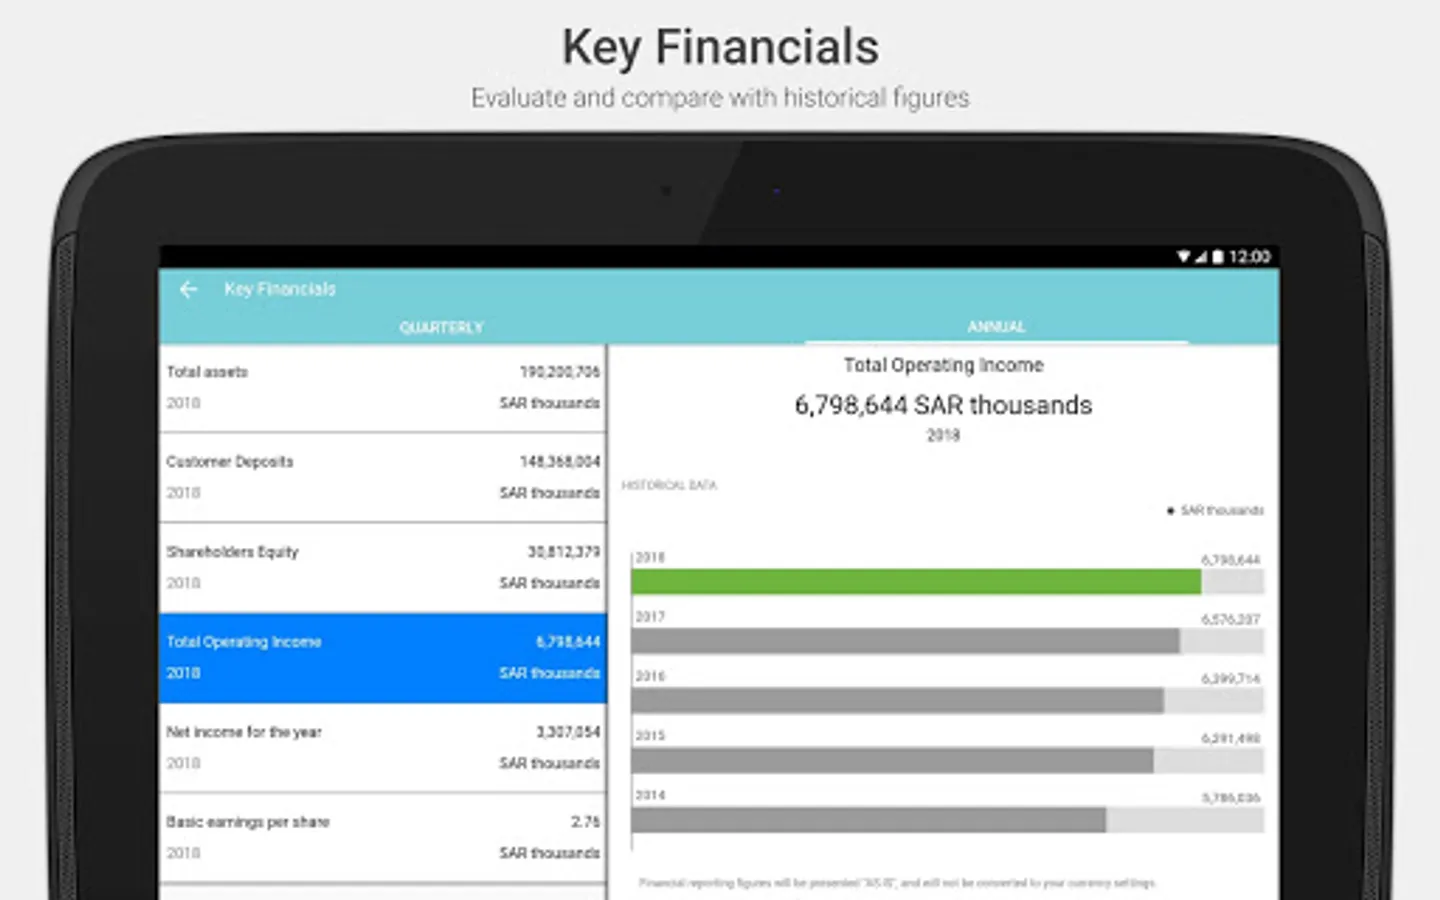Tap the 6,798,644 SAR thousands headline

pos(943,405)
